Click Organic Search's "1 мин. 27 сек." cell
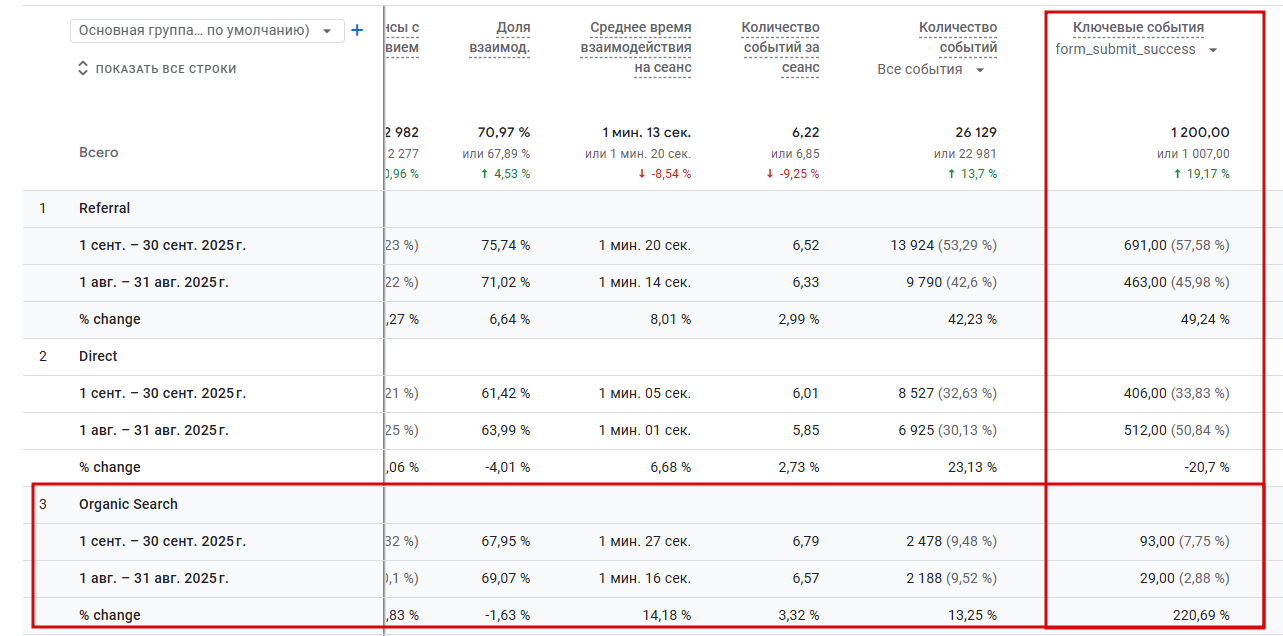 pos(644,542)
